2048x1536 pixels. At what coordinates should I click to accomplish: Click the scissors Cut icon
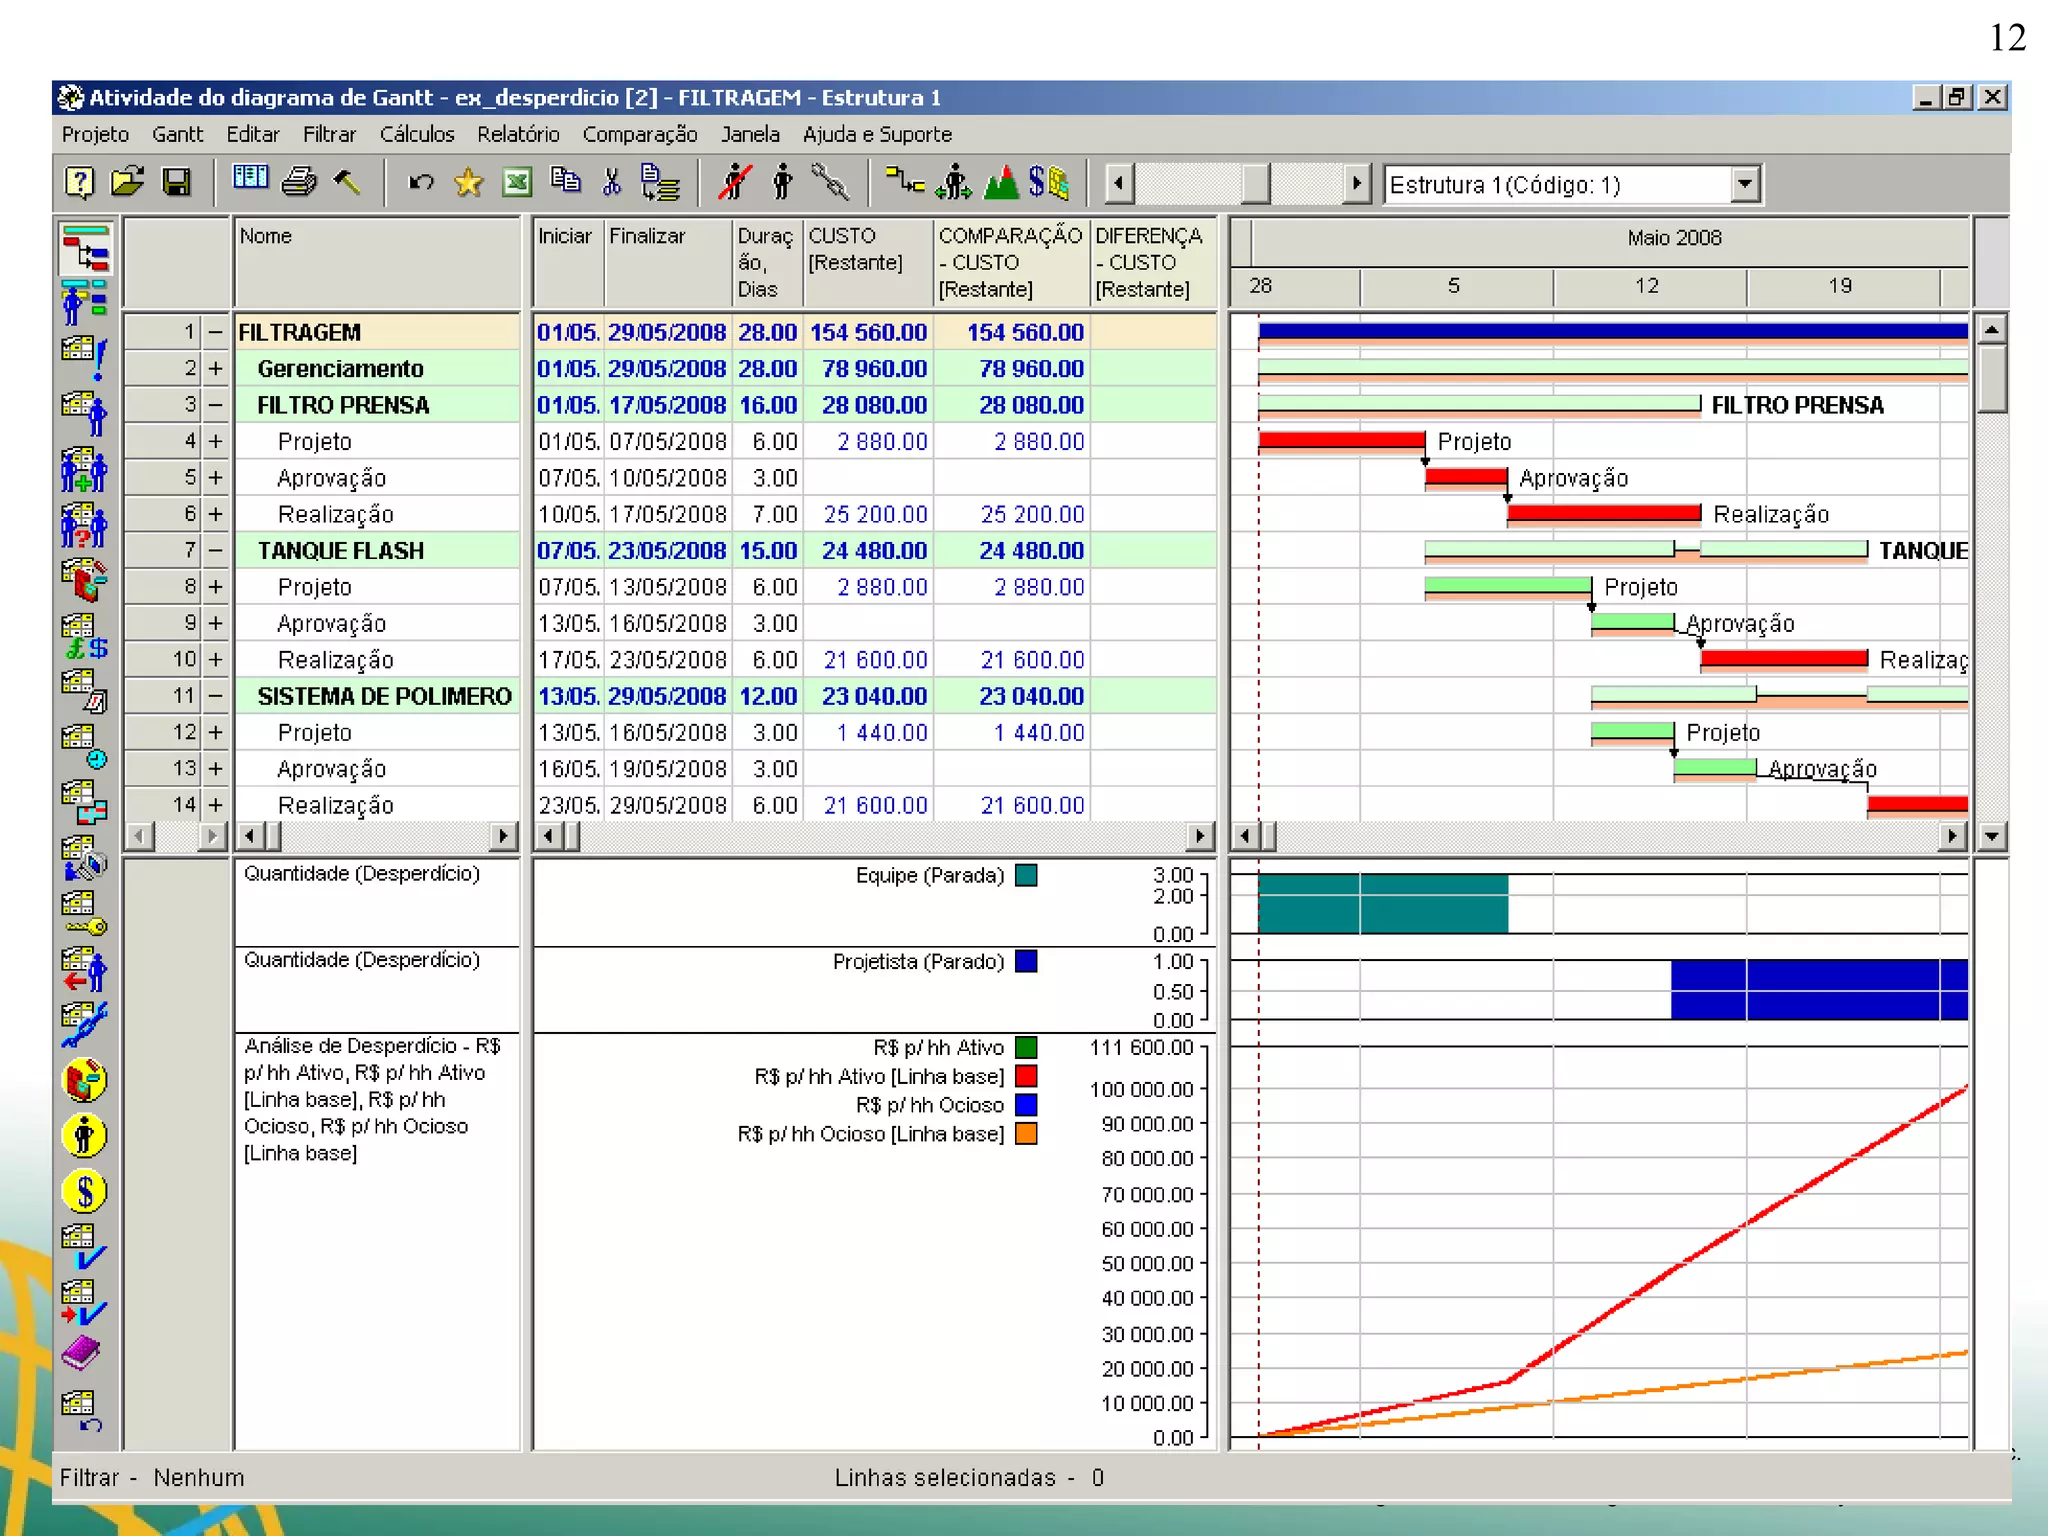(612, 182)
